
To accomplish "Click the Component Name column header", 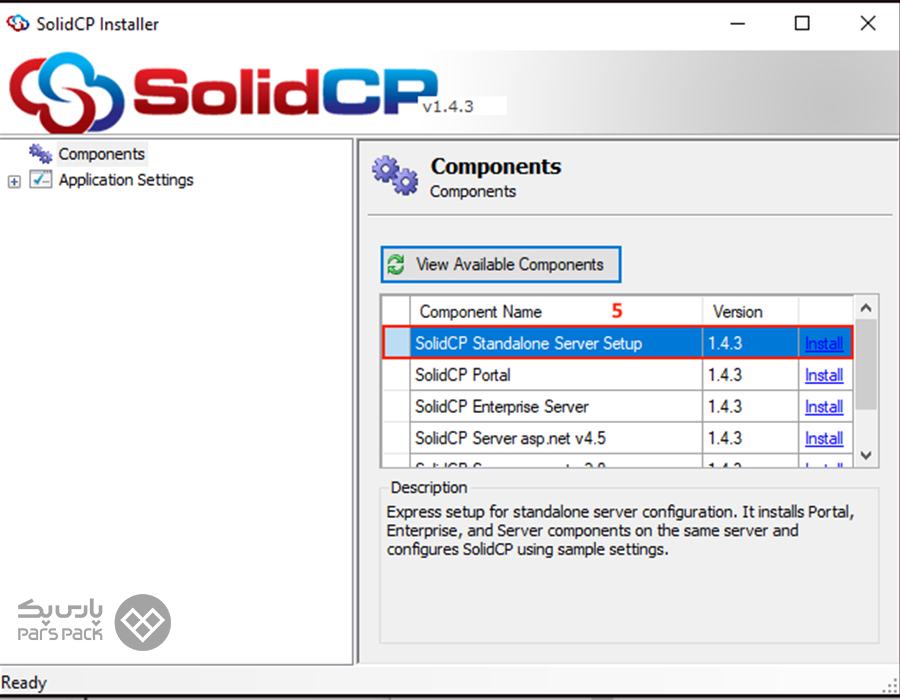I will tap(480, 312).
